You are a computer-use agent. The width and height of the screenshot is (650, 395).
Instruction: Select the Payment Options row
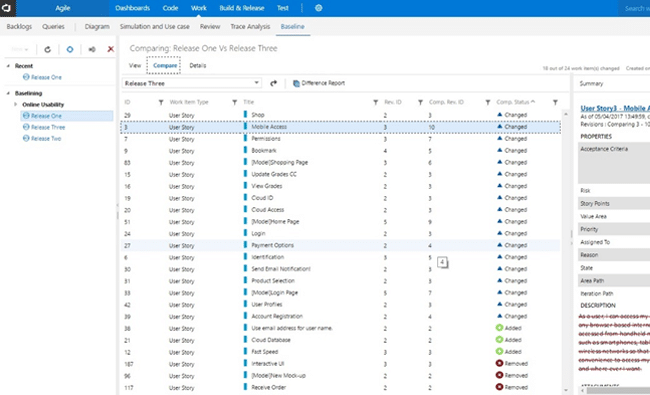tap(340, 245)
